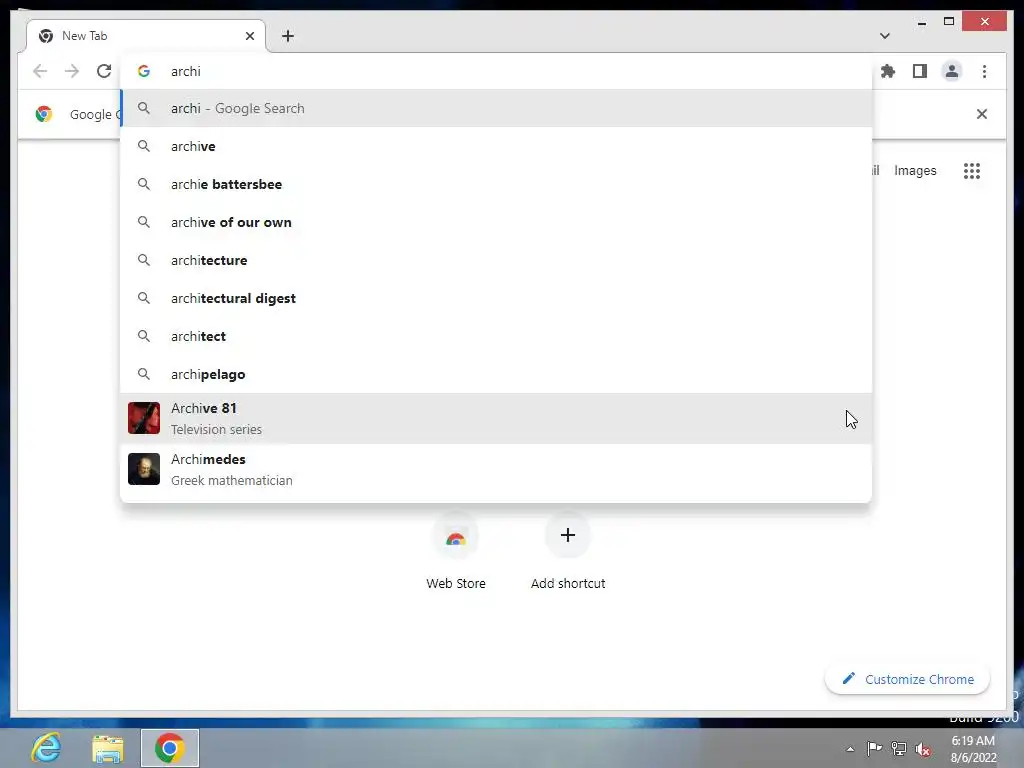This screenshot has height=768, width=1024.
Task: Click Add shortcut plus button
Action: point(568,536)
